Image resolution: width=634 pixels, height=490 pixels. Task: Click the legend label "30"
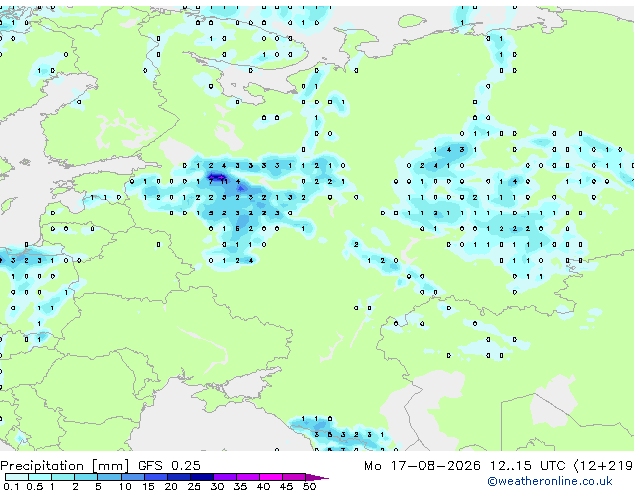click(x=217, y=486)
